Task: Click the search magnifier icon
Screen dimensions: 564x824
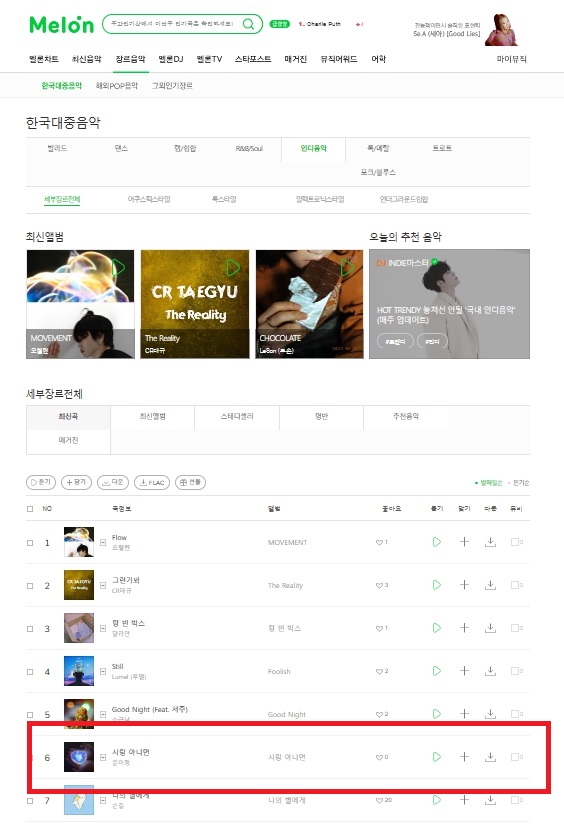Action: coord(249,24)
